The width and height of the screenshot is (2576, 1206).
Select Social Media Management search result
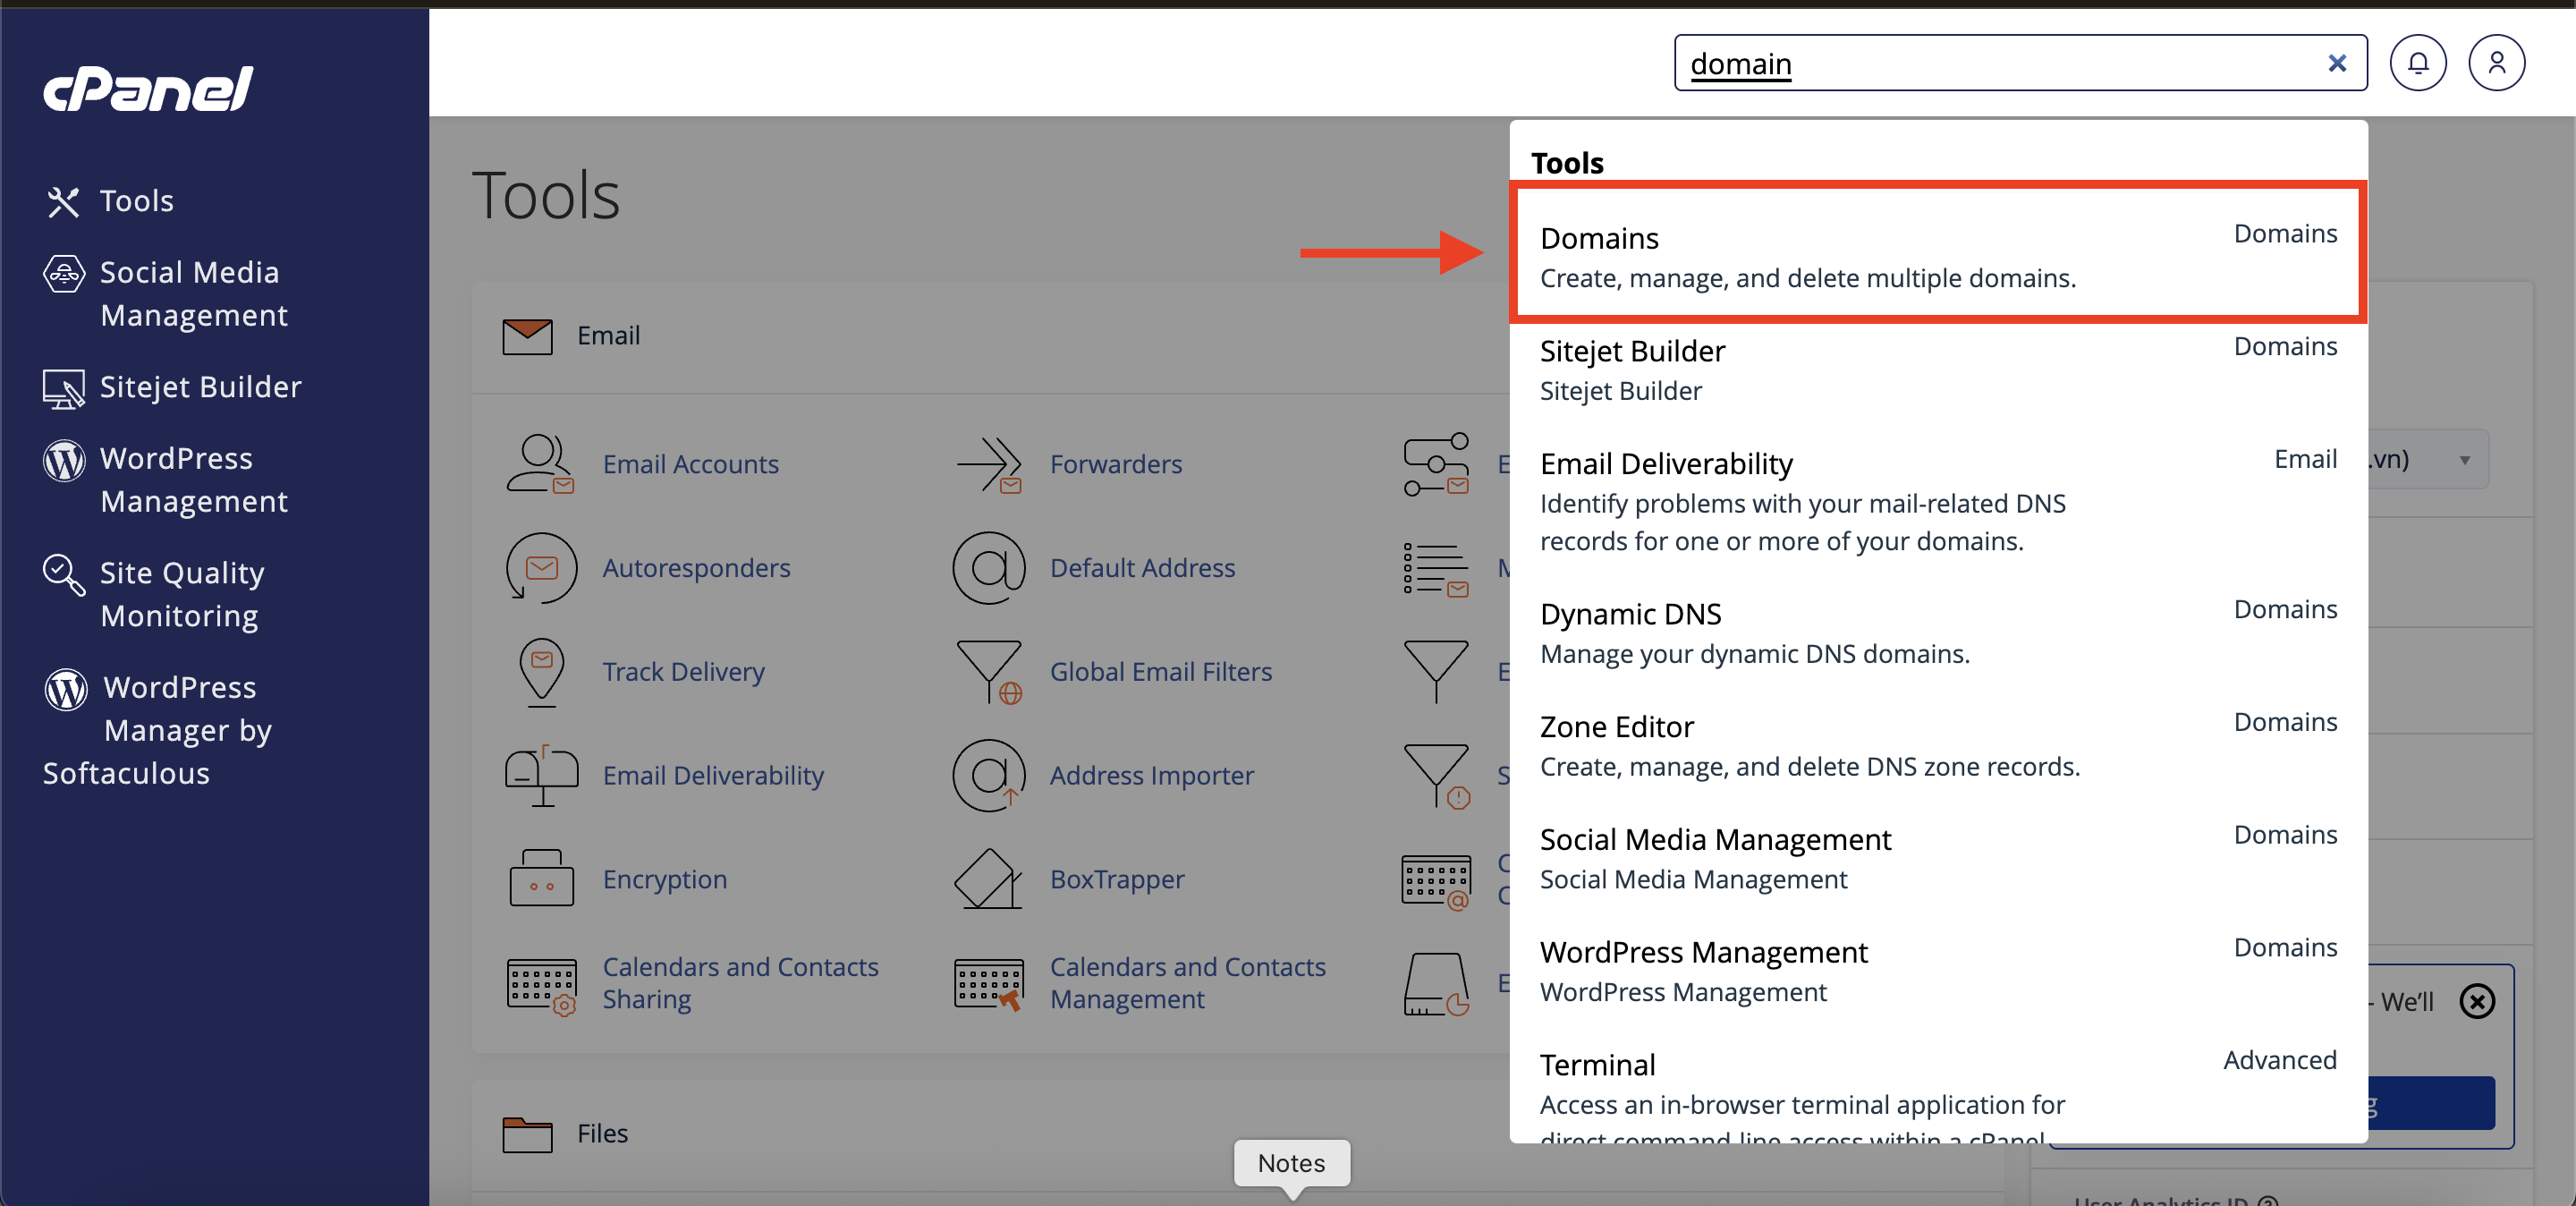coord(1938,859)
